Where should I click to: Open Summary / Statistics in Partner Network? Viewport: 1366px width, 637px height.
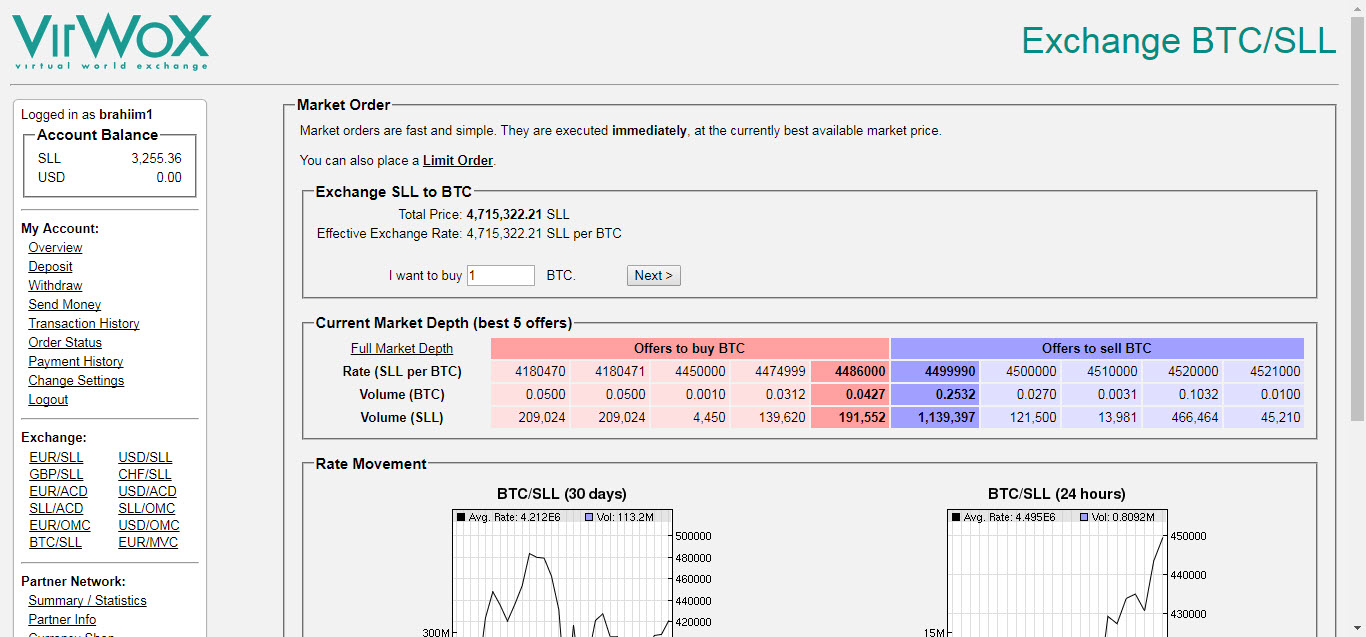[x=87, y=601]
